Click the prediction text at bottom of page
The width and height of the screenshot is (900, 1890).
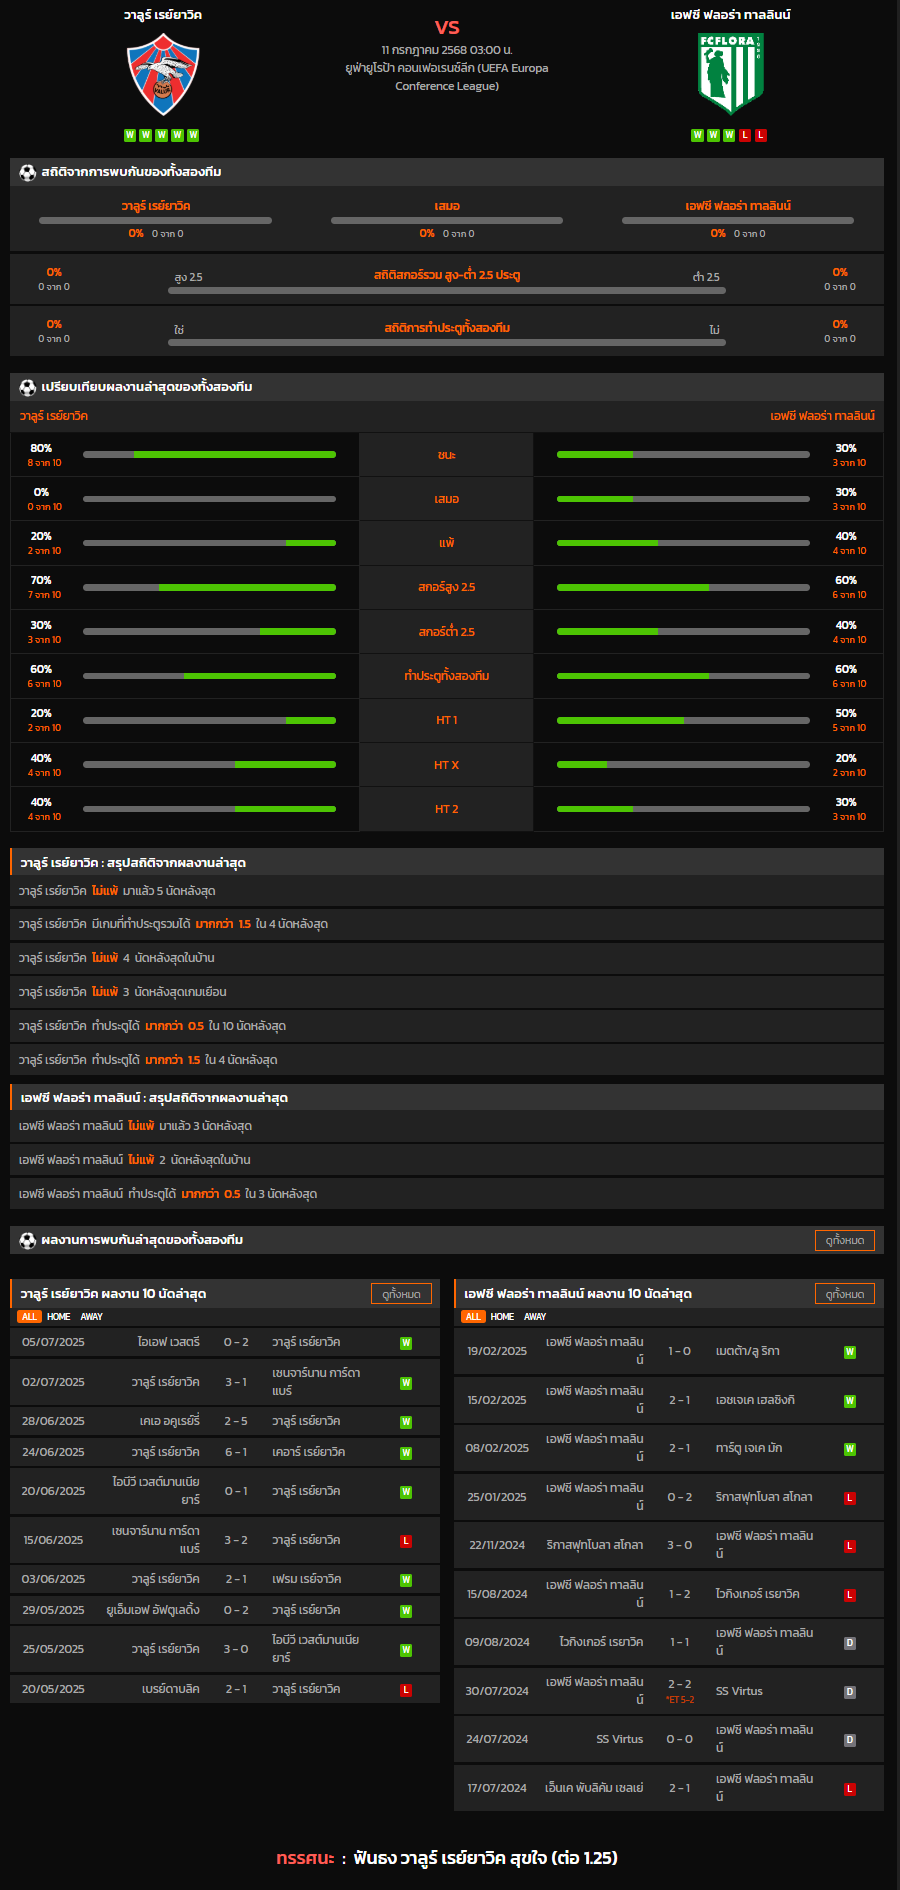[447, 1858]
